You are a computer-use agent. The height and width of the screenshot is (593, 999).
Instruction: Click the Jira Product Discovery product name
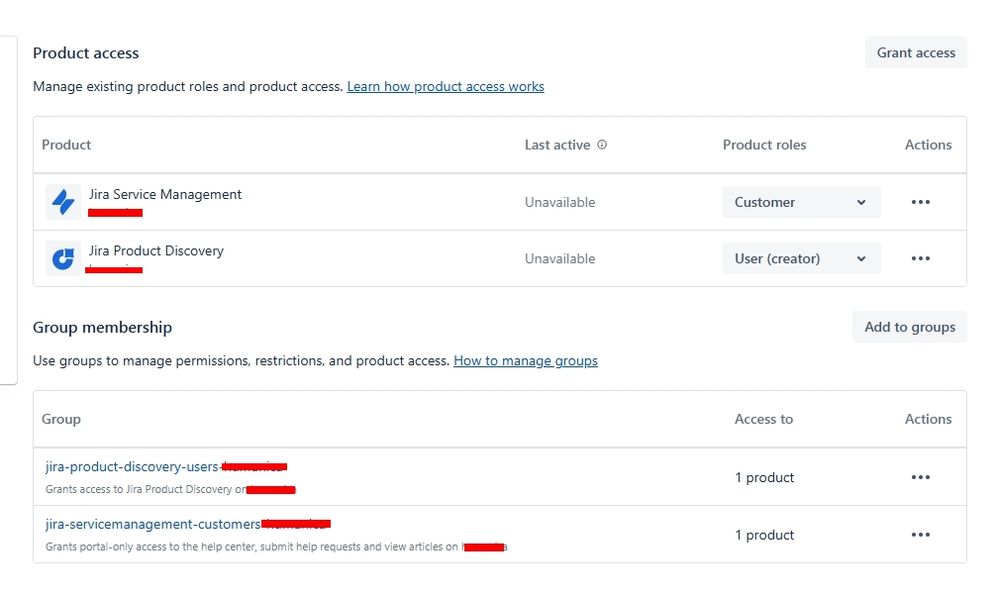click(x=156, y=251)
